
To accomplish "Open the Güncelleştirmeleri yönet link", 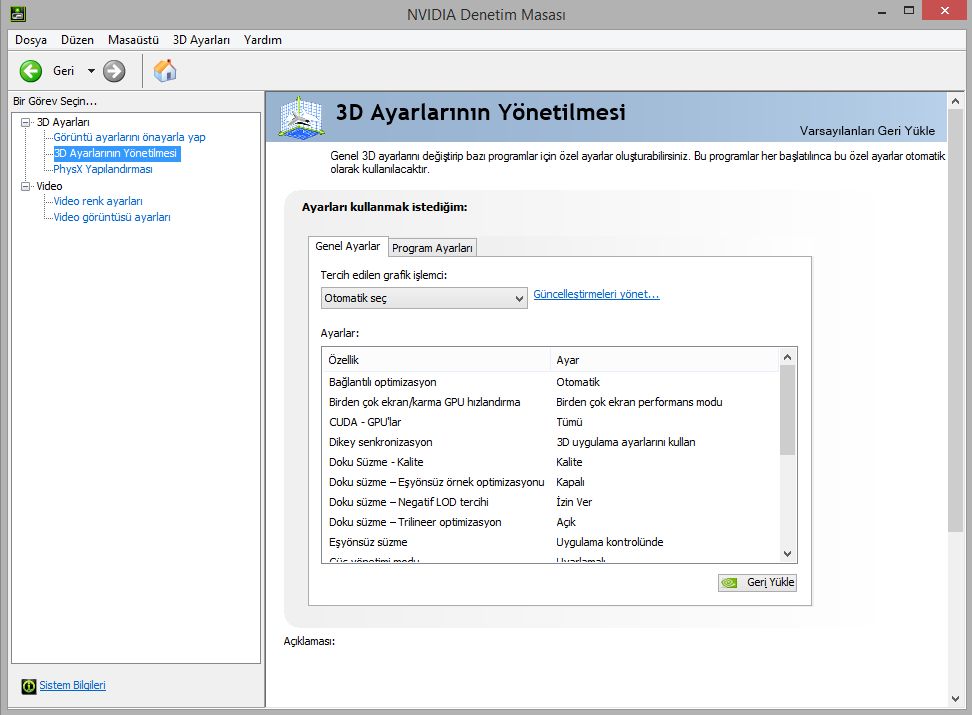I will (596, 294).
